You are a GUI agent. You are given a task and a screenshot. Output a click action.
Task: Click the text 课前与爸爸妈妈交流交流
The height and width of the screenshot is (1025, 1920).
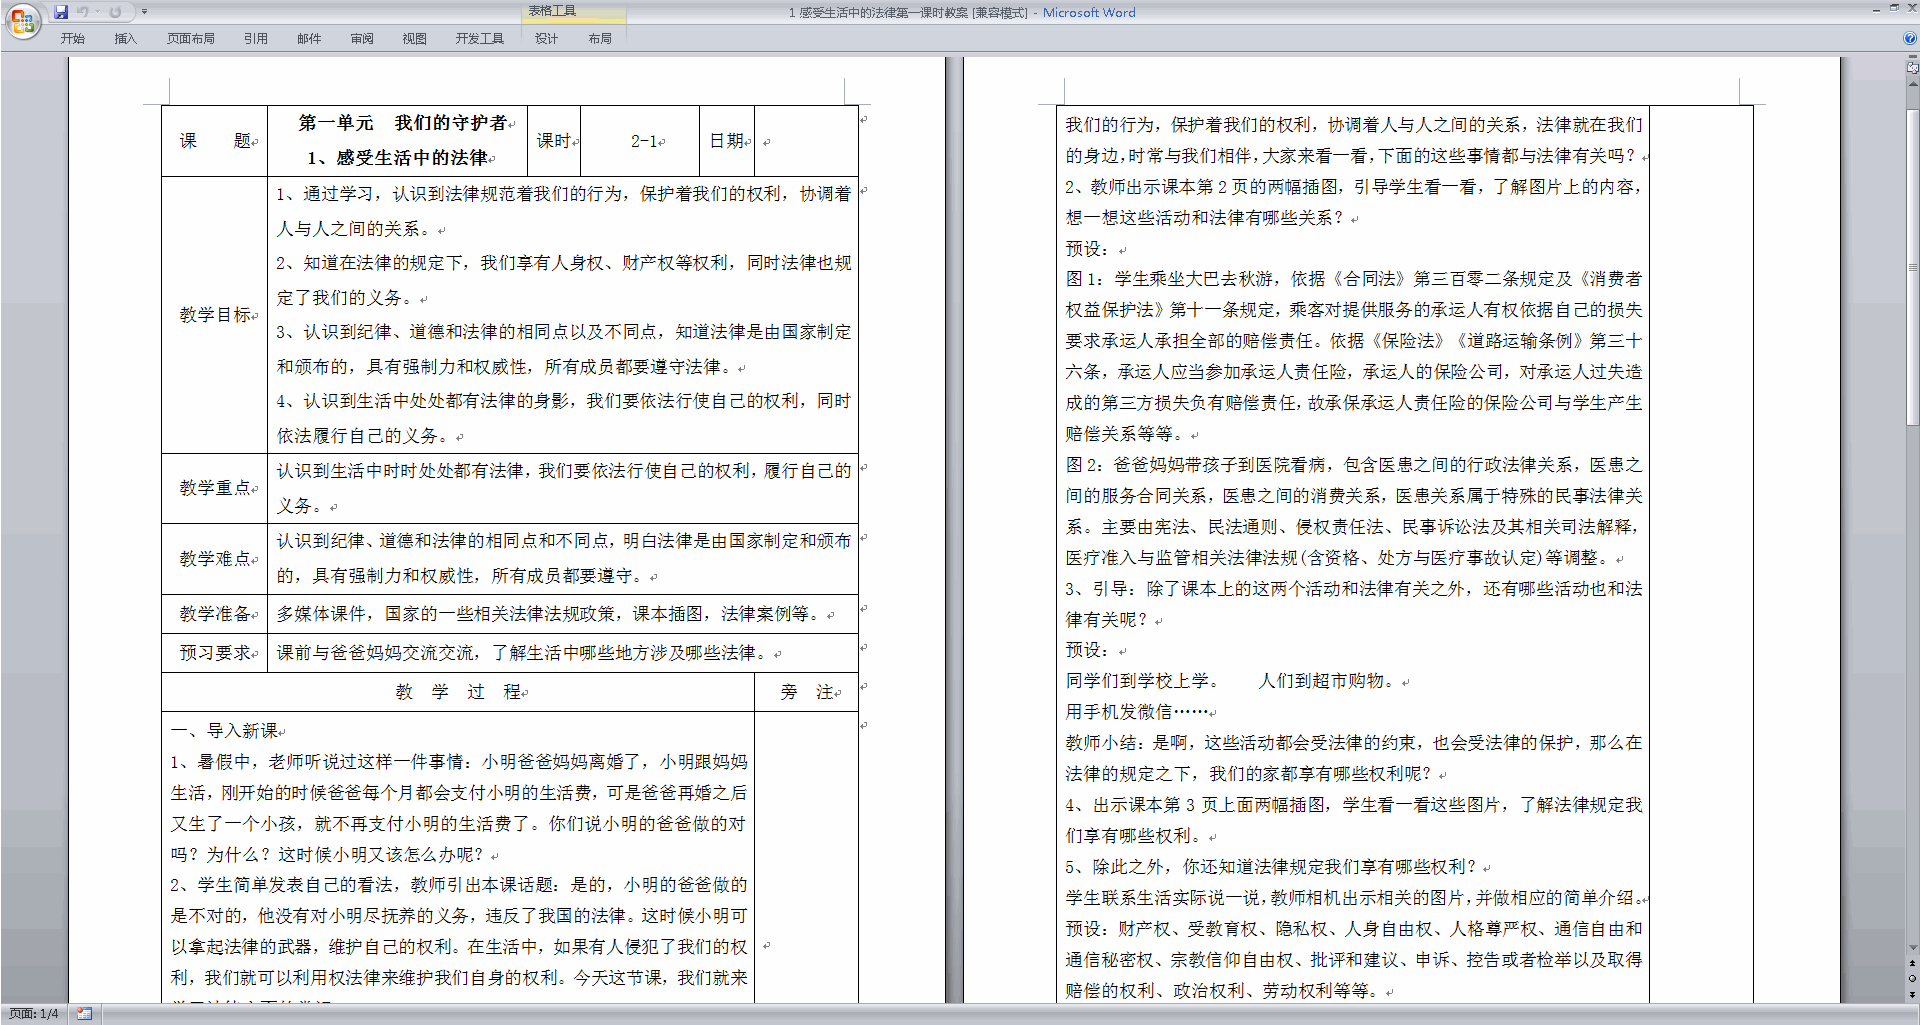375,653
